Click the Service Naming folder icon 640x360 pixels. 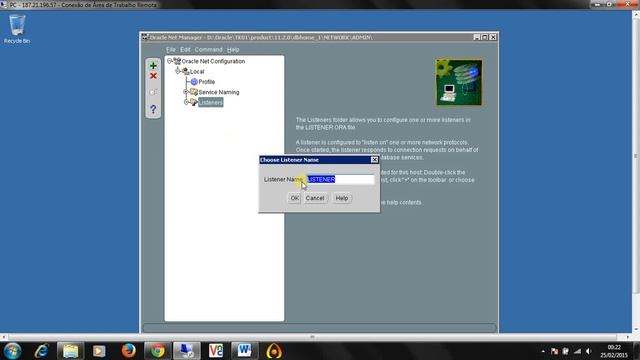tap(194, 92)
